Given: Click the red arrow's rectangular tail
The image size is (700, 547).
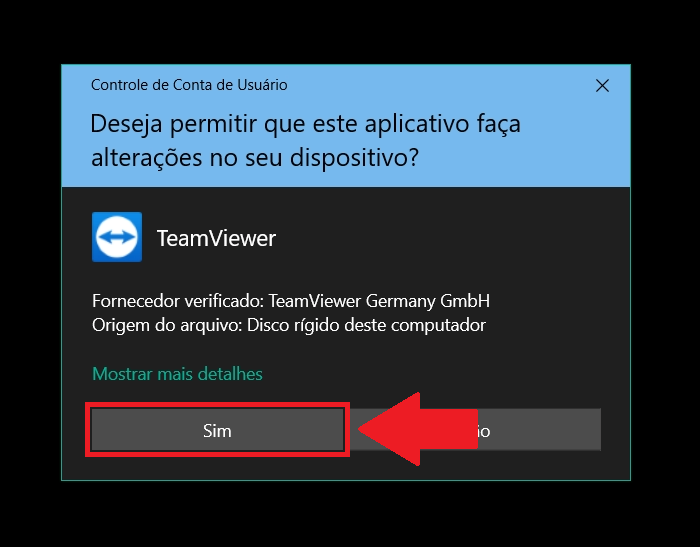Looking at the screenshot, I should coord(449,429).
